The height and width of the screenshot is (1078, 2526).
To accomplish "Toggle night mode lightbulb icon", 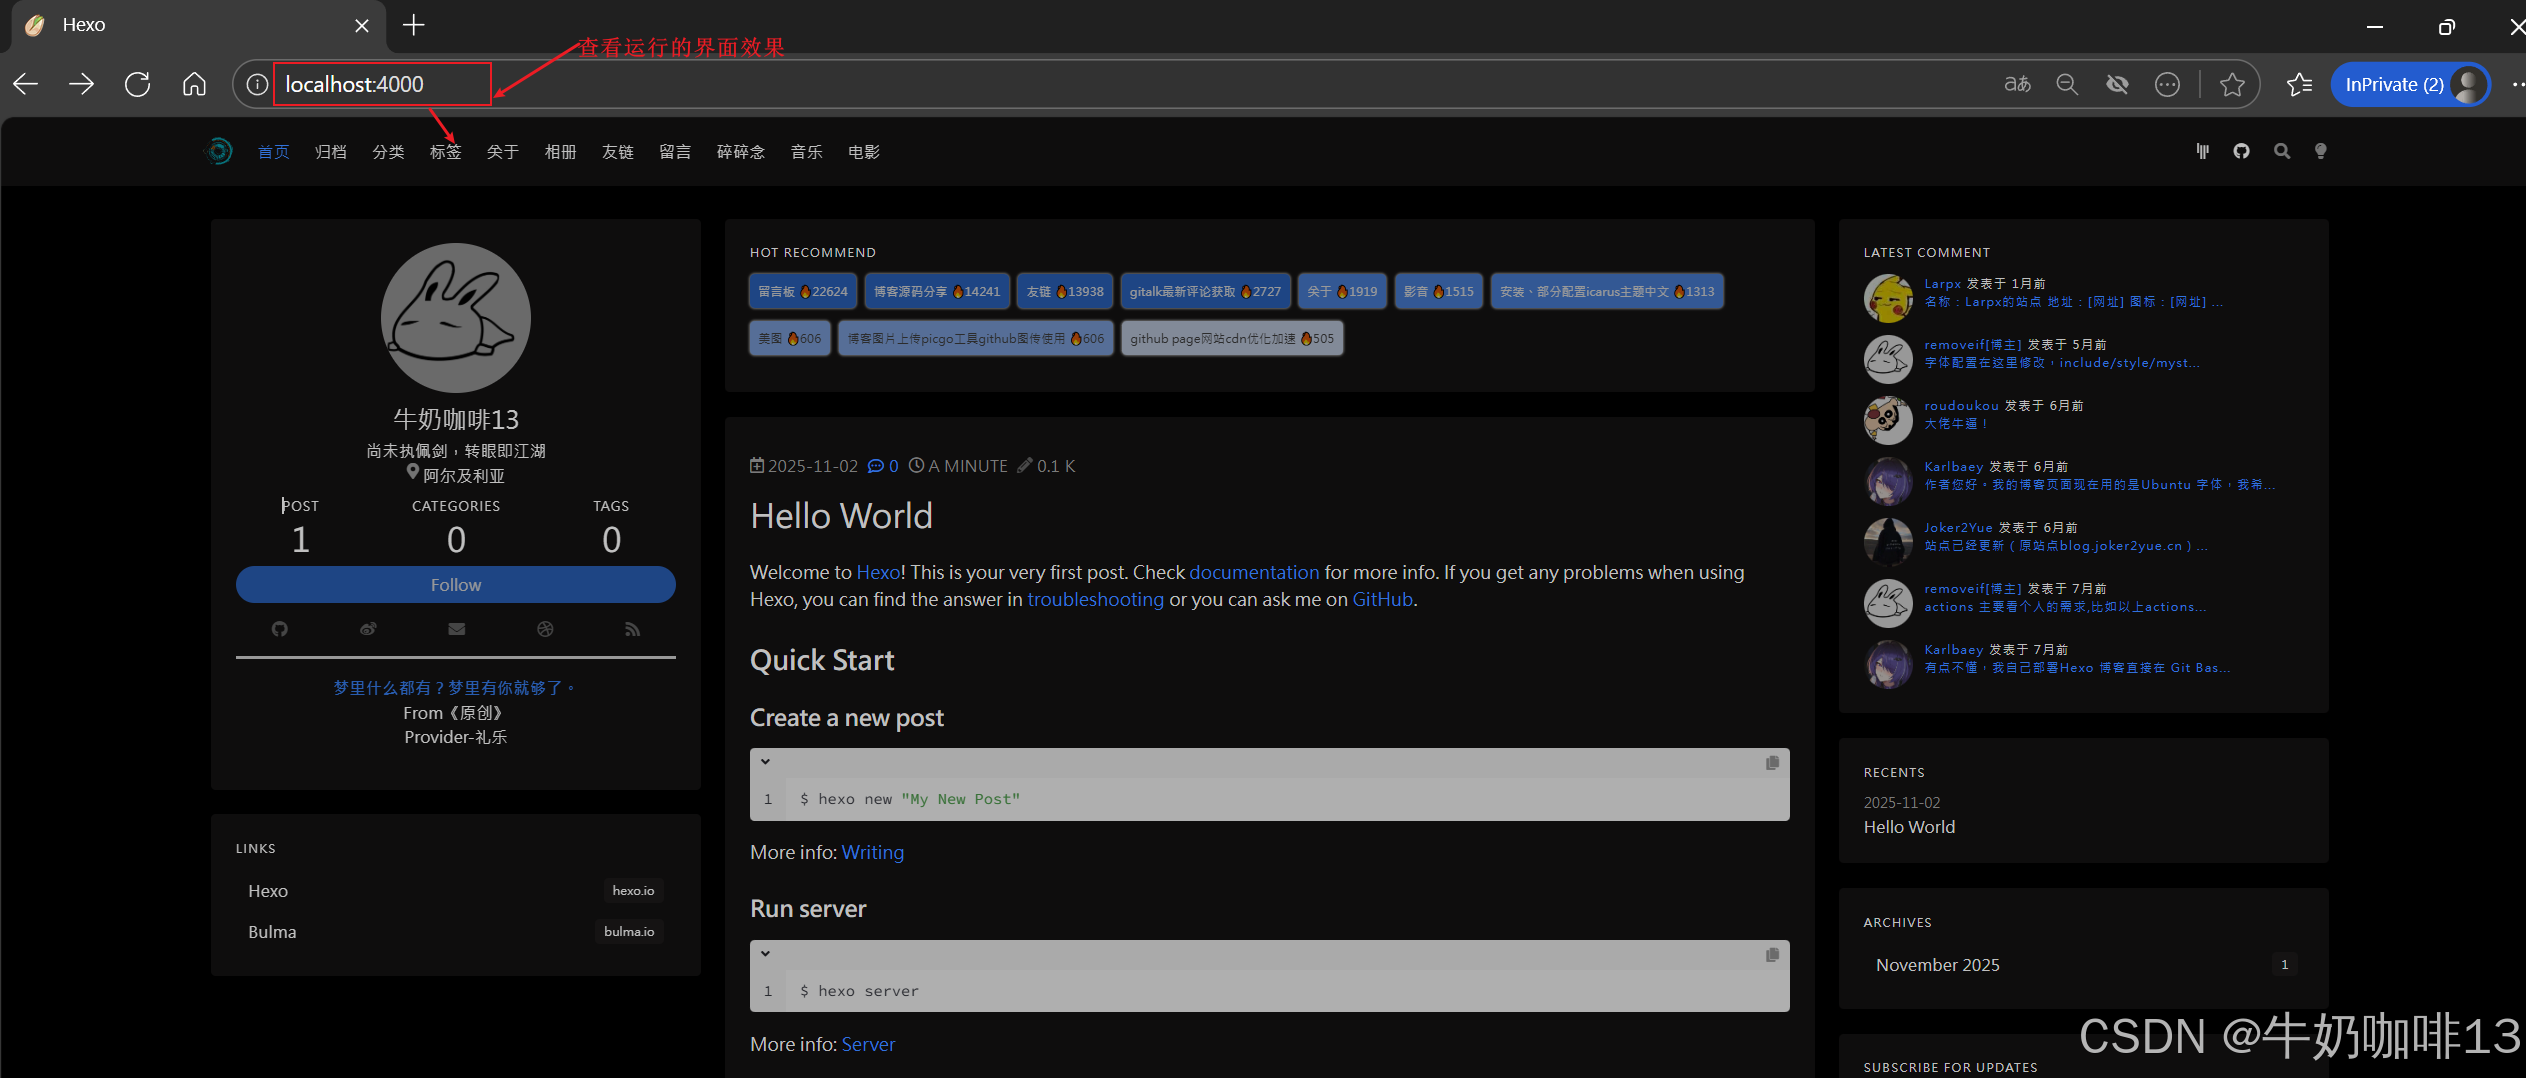I will 2320,151.
